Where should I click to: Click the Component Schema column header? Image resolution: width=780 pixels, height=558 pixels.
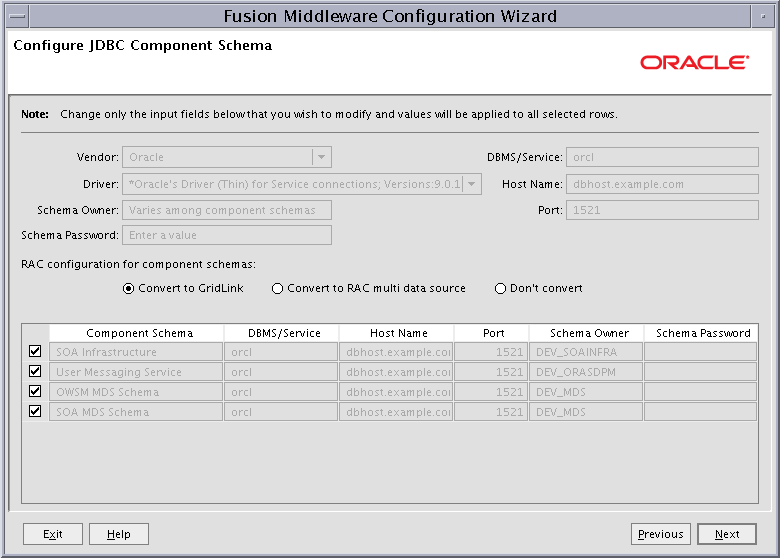click(136, 333)
